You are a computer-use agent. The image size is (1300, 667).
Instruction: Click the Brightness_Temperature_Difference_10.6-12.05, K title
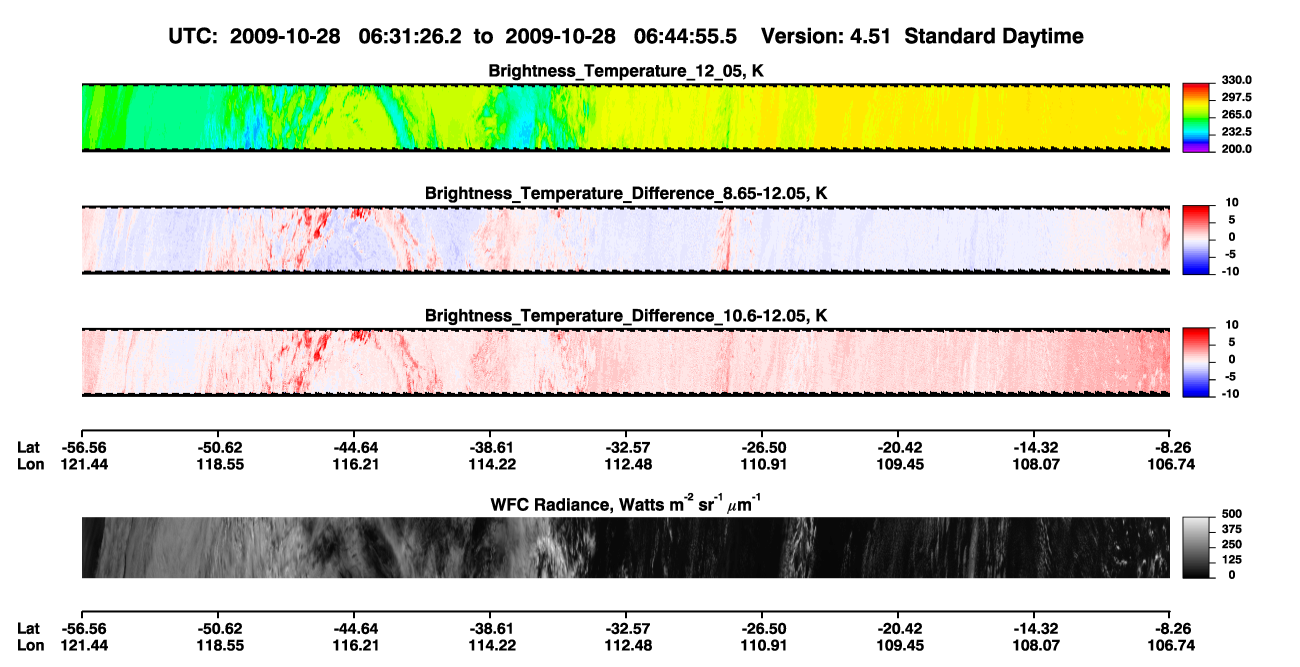click(x=626, y=316)
